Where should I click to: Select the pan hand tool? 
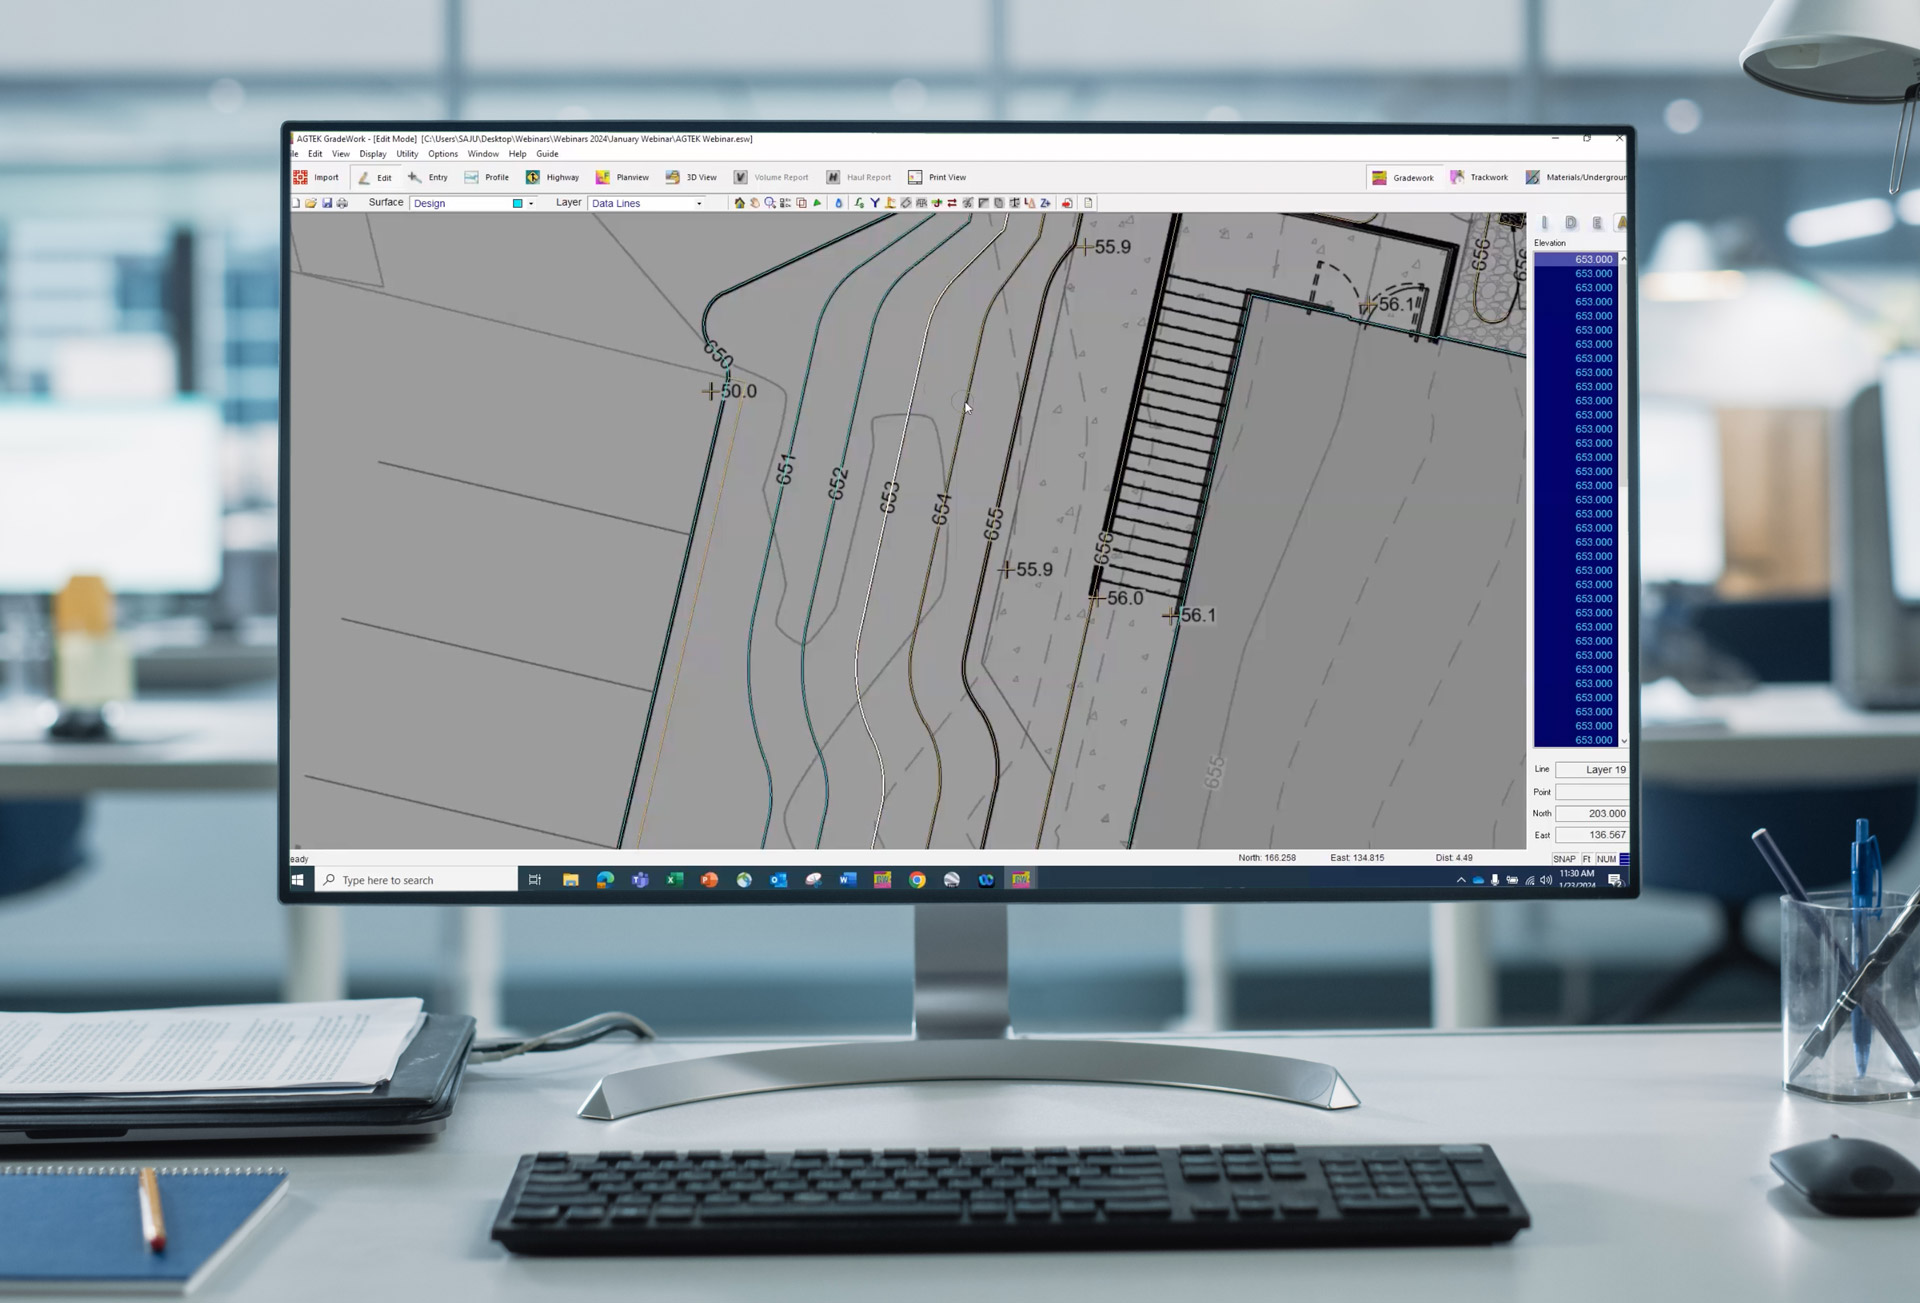(x=755, y=203)
